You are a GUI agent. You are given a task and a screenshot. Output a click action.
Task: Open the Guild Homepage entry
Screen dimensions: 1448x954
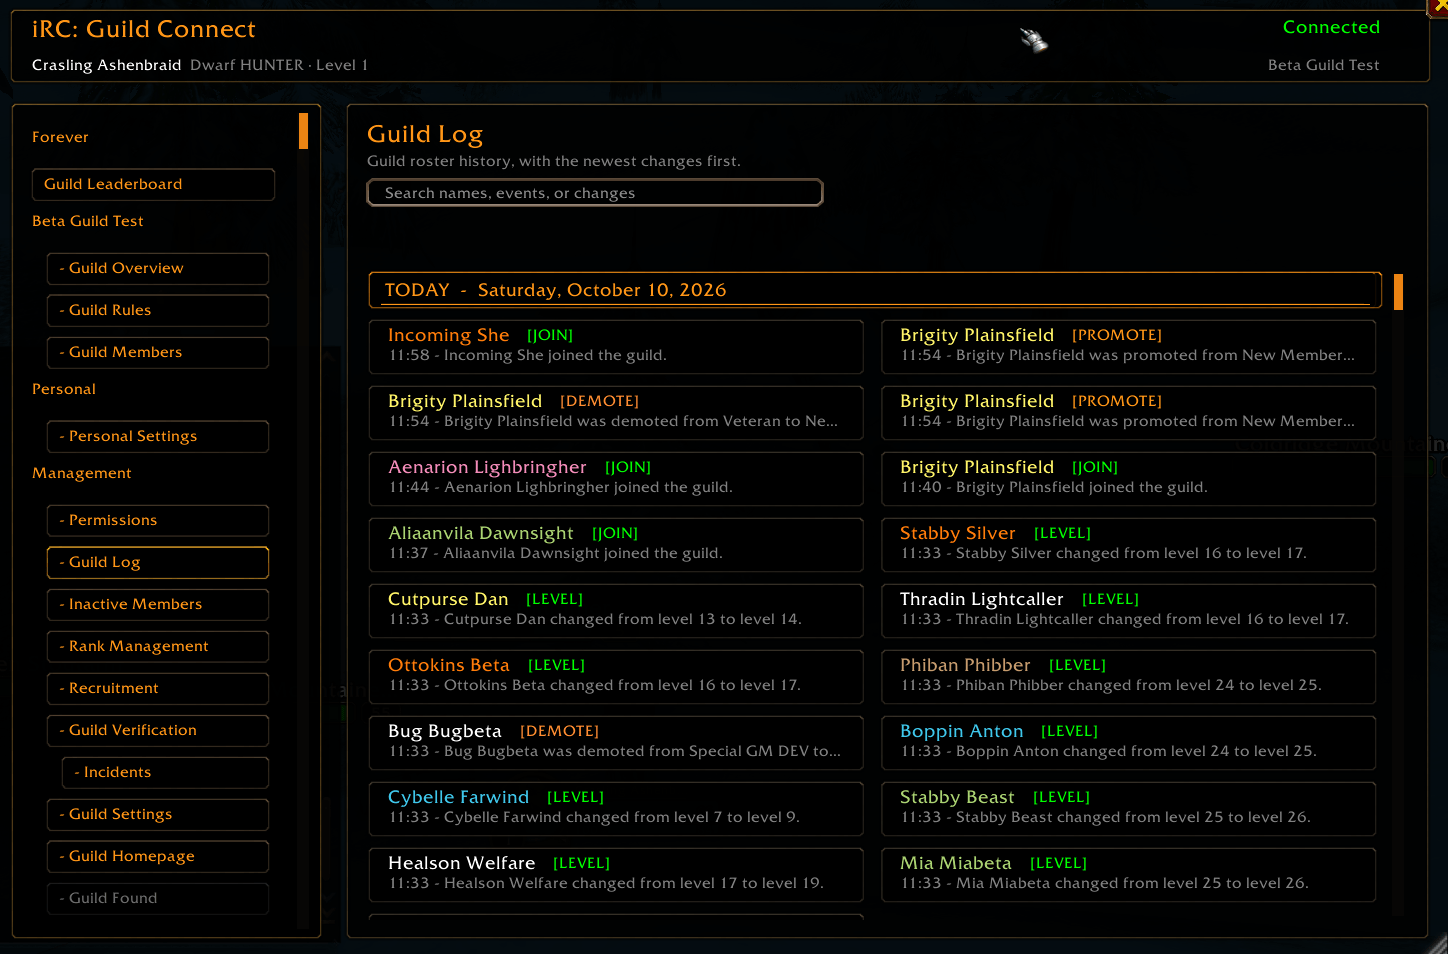point(158,856)
